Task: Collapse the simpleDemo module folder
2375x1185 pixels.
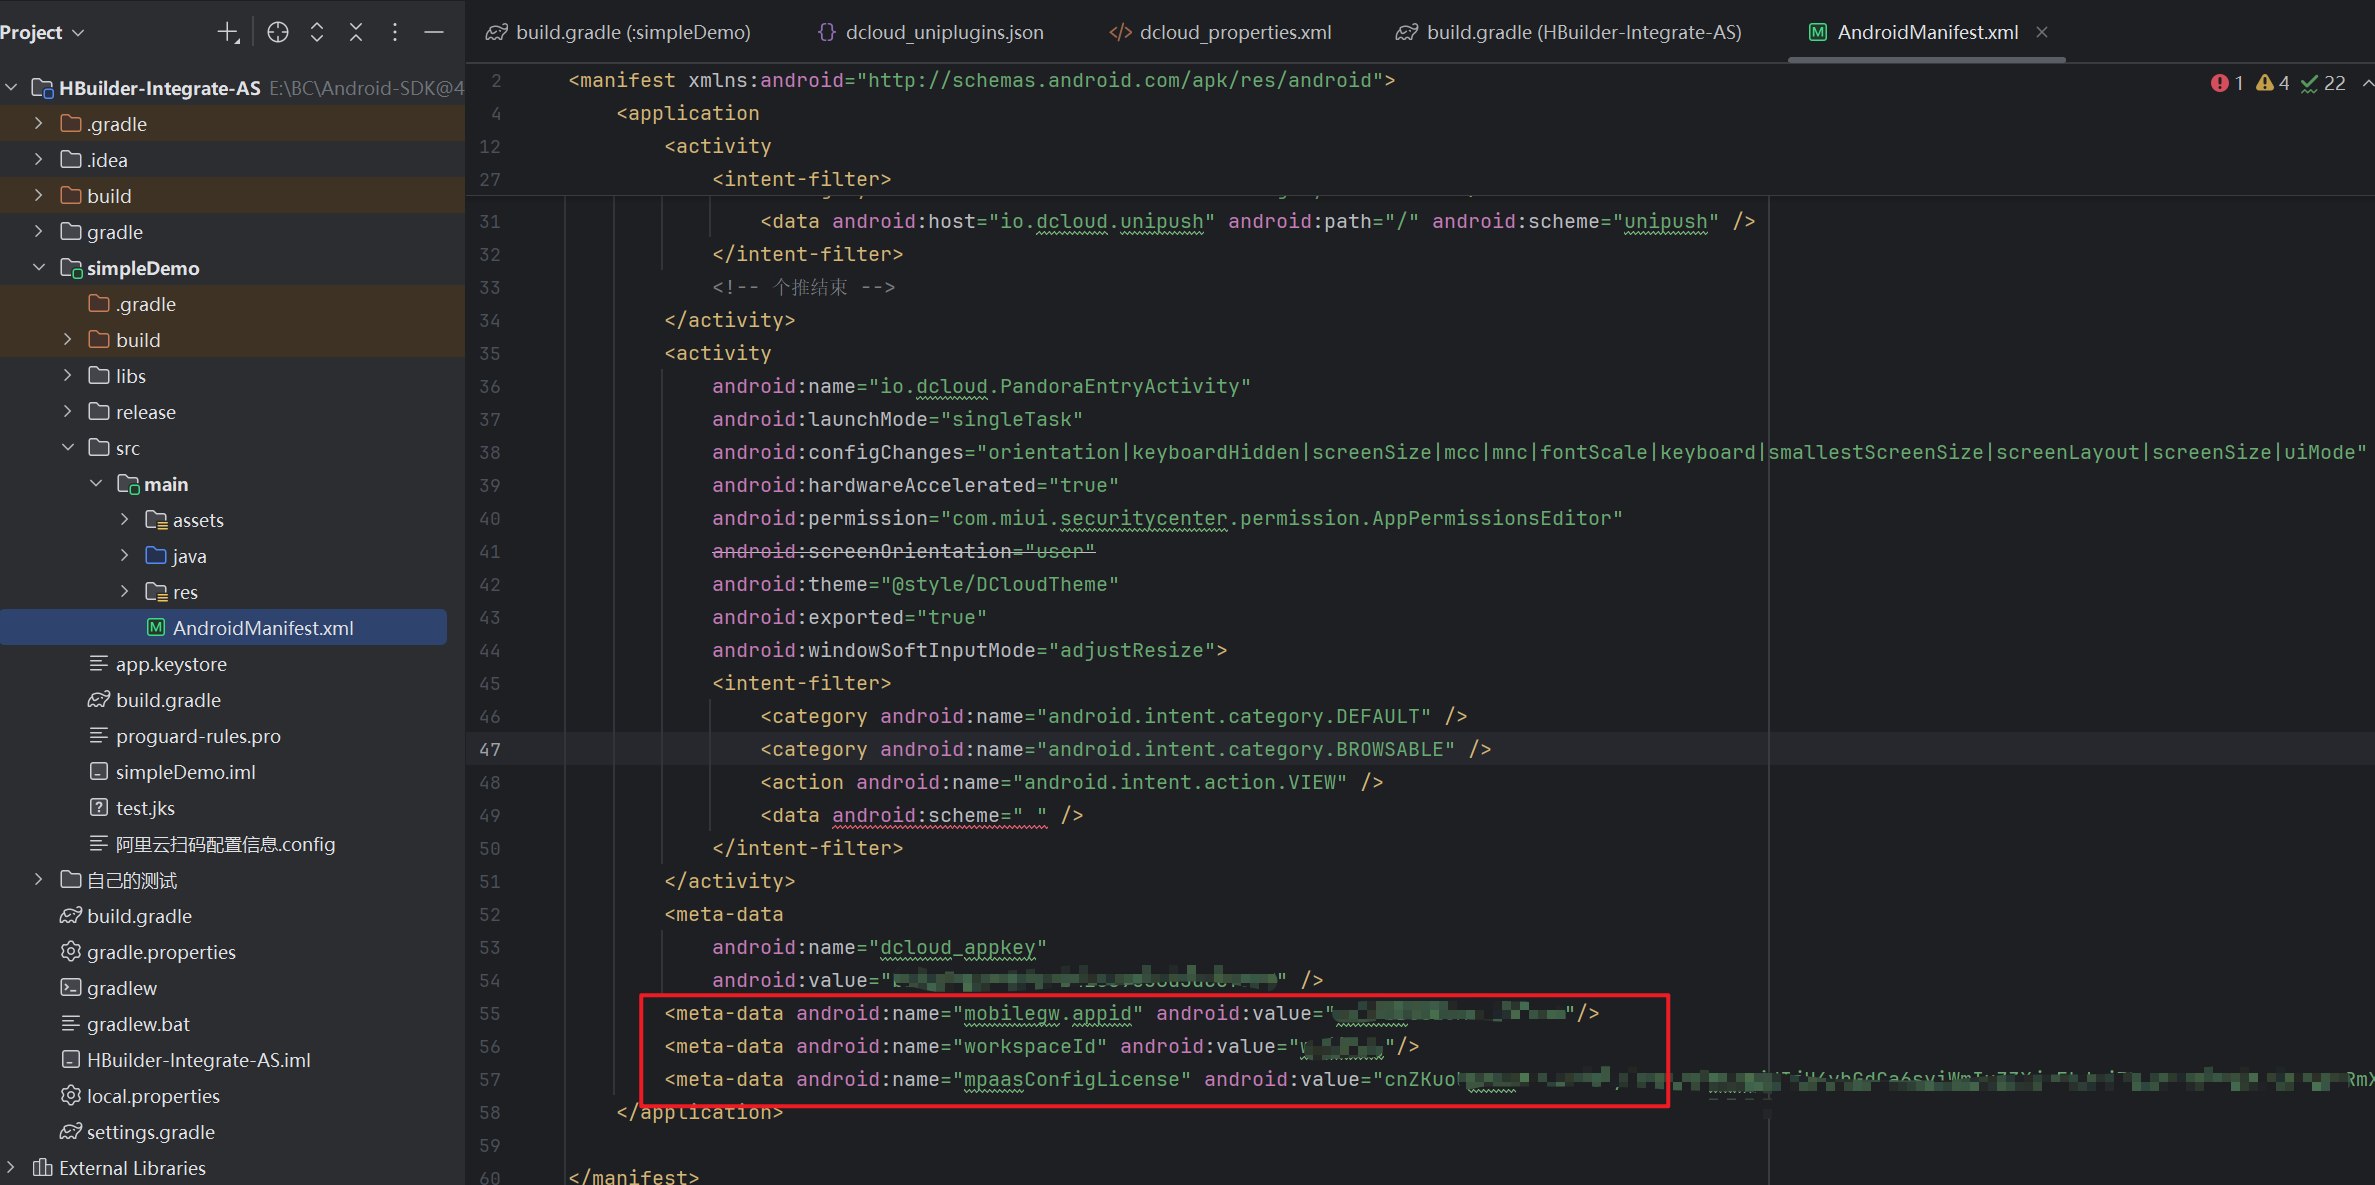Action: (x=39, y=268)
